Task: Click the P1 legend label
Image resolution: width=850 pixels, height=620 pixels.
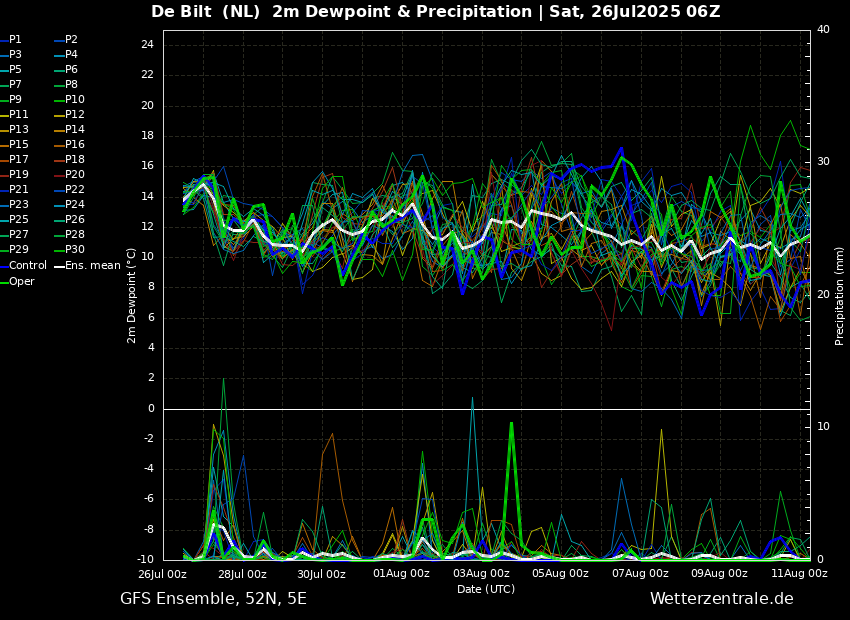Action: [x=15, y=40]
